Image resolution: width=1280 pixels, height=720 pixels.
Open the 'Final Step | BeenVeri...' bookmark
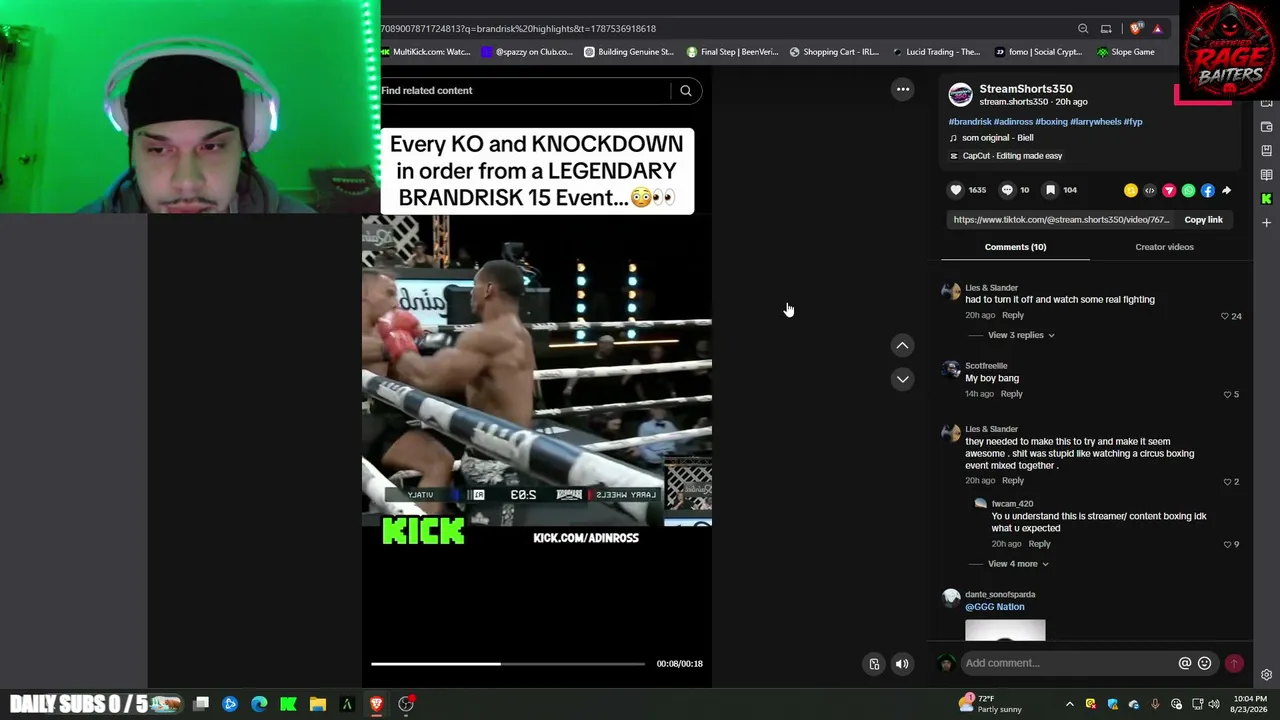[x=732, y=52]
